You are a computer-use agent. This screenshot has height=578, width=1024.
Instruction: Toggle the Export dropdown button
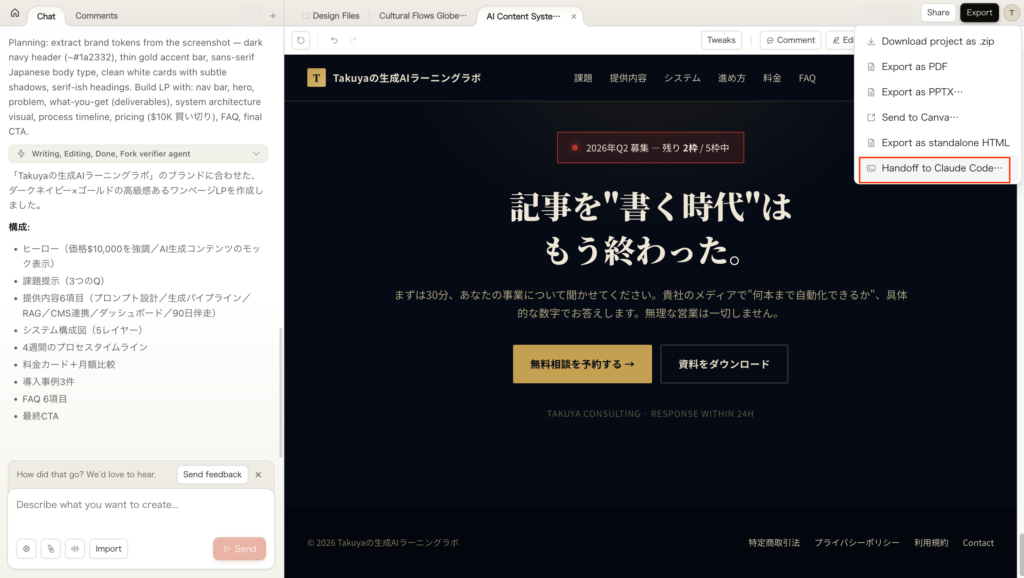979,13
